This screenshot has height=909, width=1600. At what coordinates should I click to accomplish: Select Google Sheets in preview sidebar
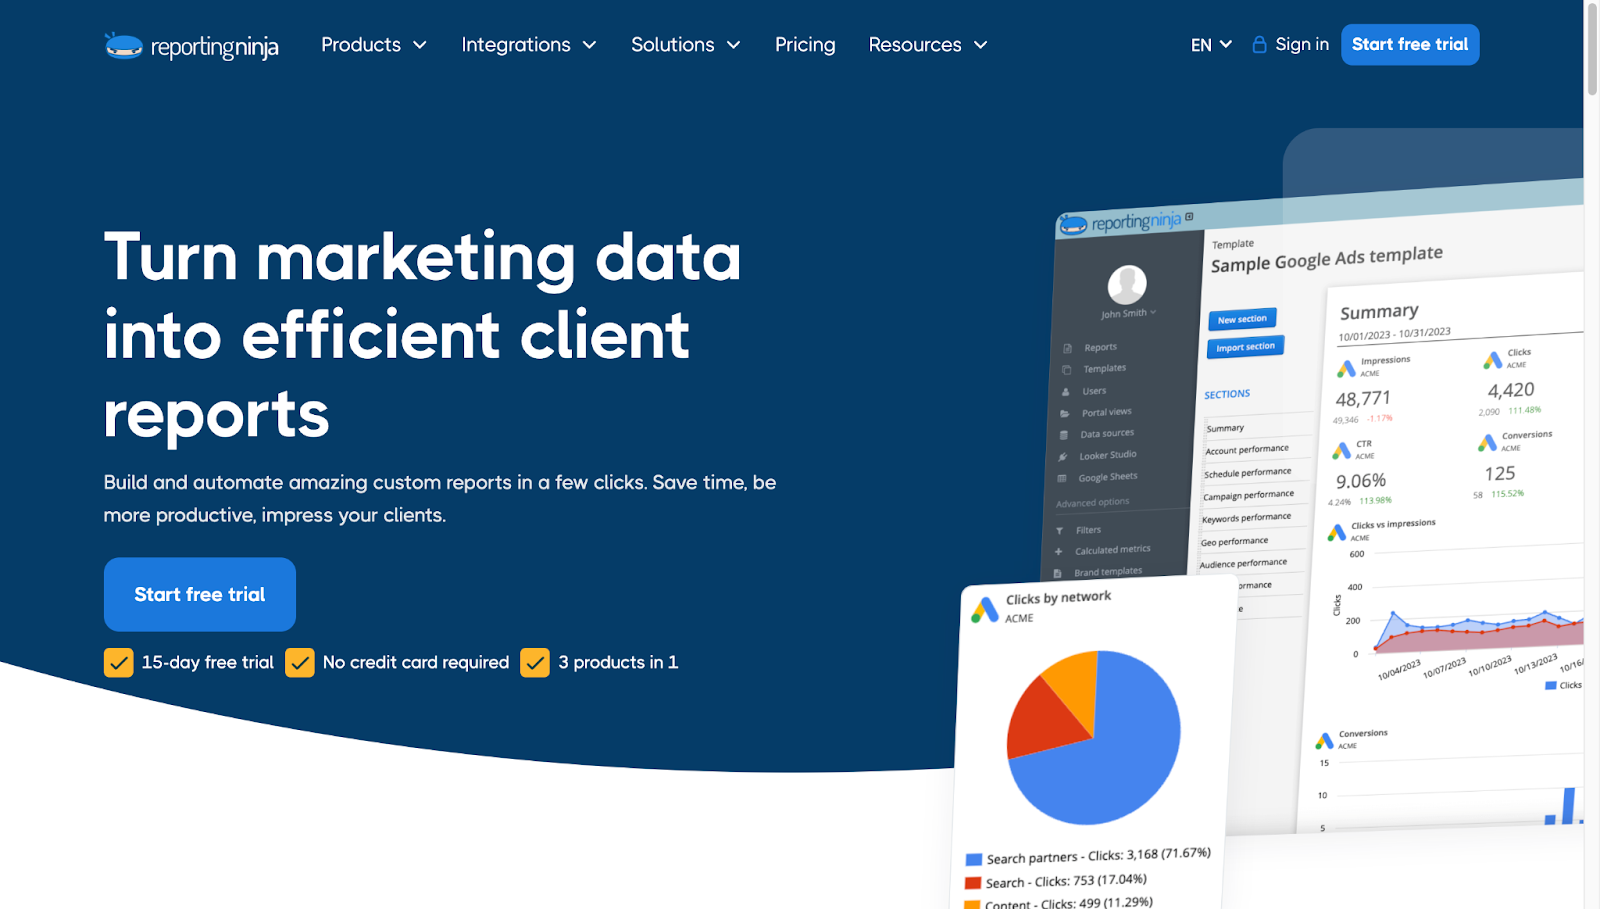(x=1108, y=477)
